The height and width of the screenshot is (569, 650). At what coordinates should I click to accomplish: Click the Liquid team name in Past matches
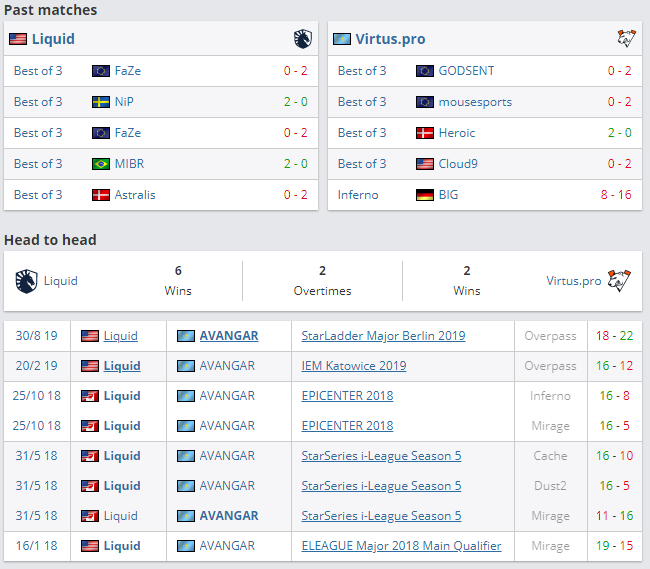[53, 39]
